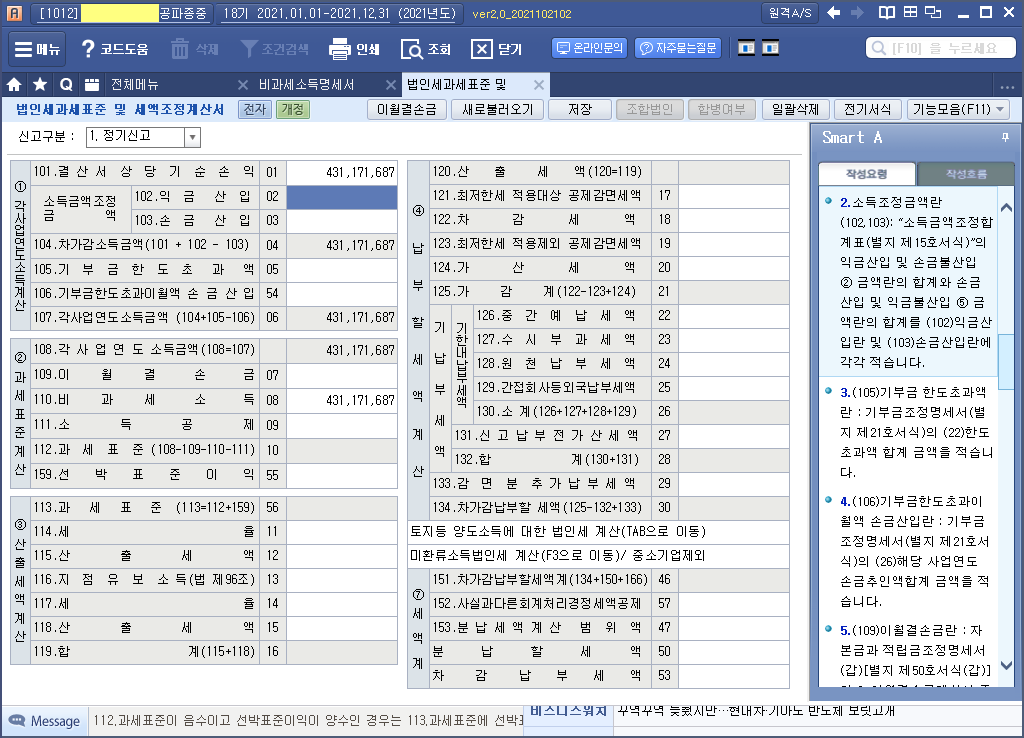
Task: Open 온라인문의 online inquiry
Action: (590, 48)
